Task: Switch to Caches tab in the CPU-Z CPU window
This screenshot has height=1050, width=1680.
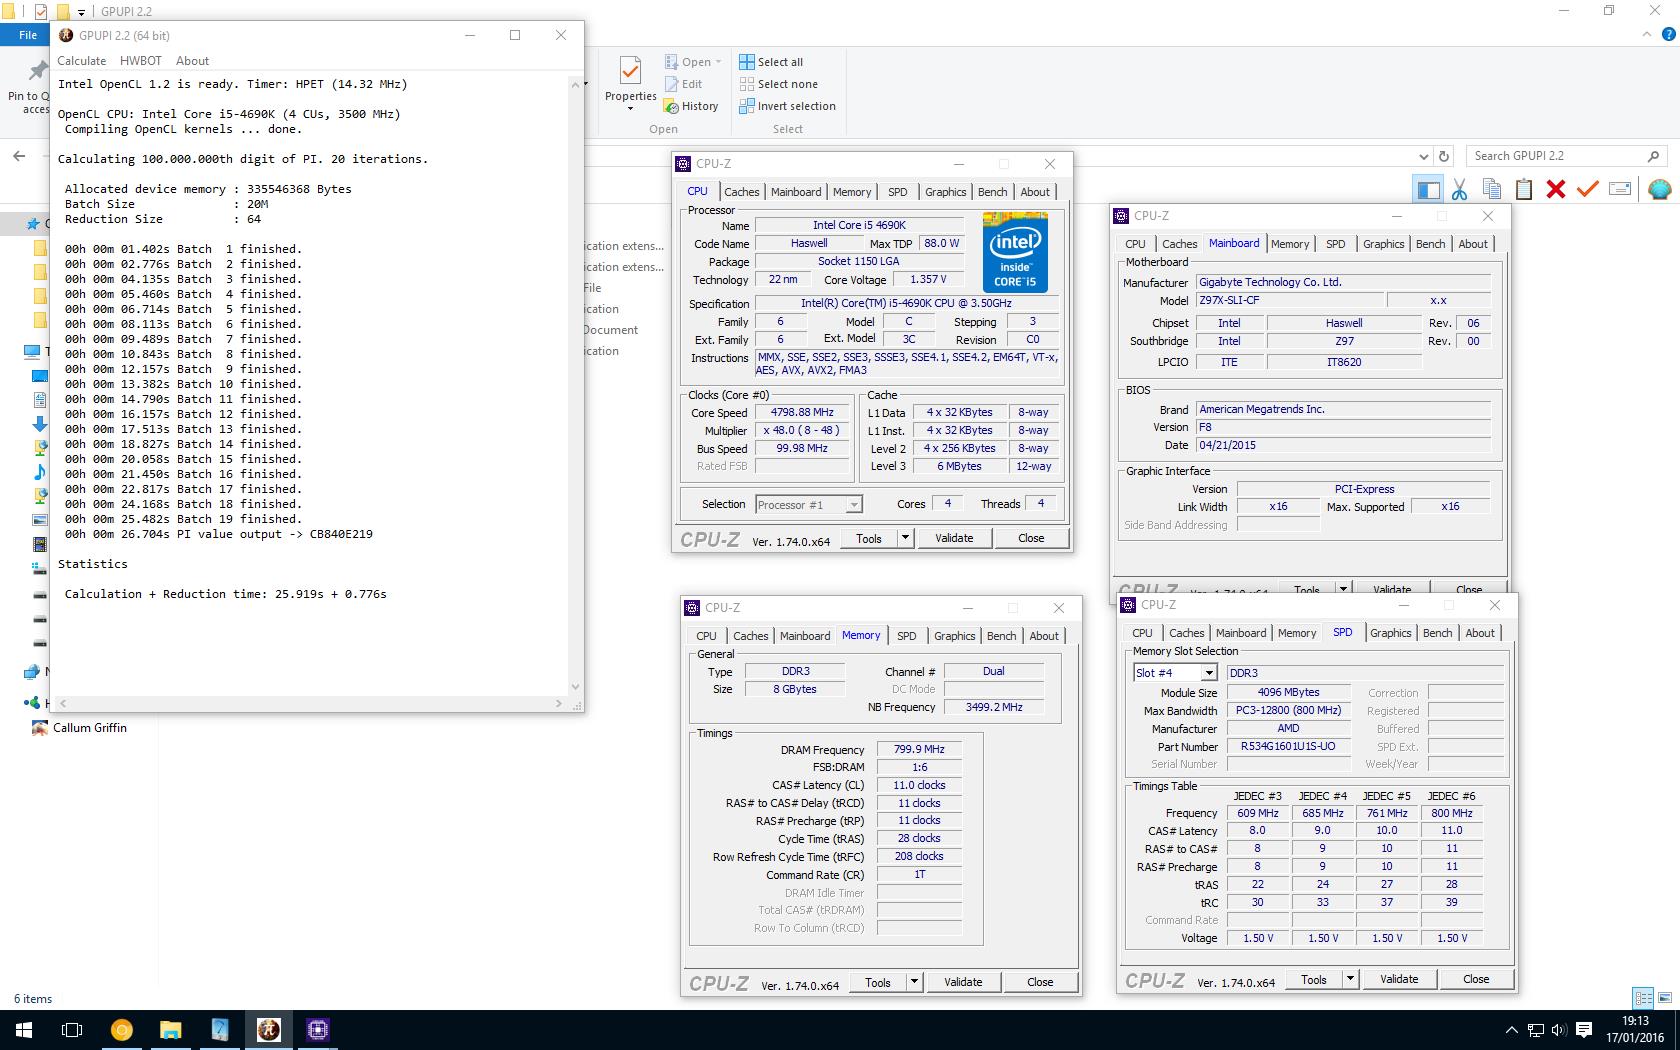Action: [x=742, y=192]
